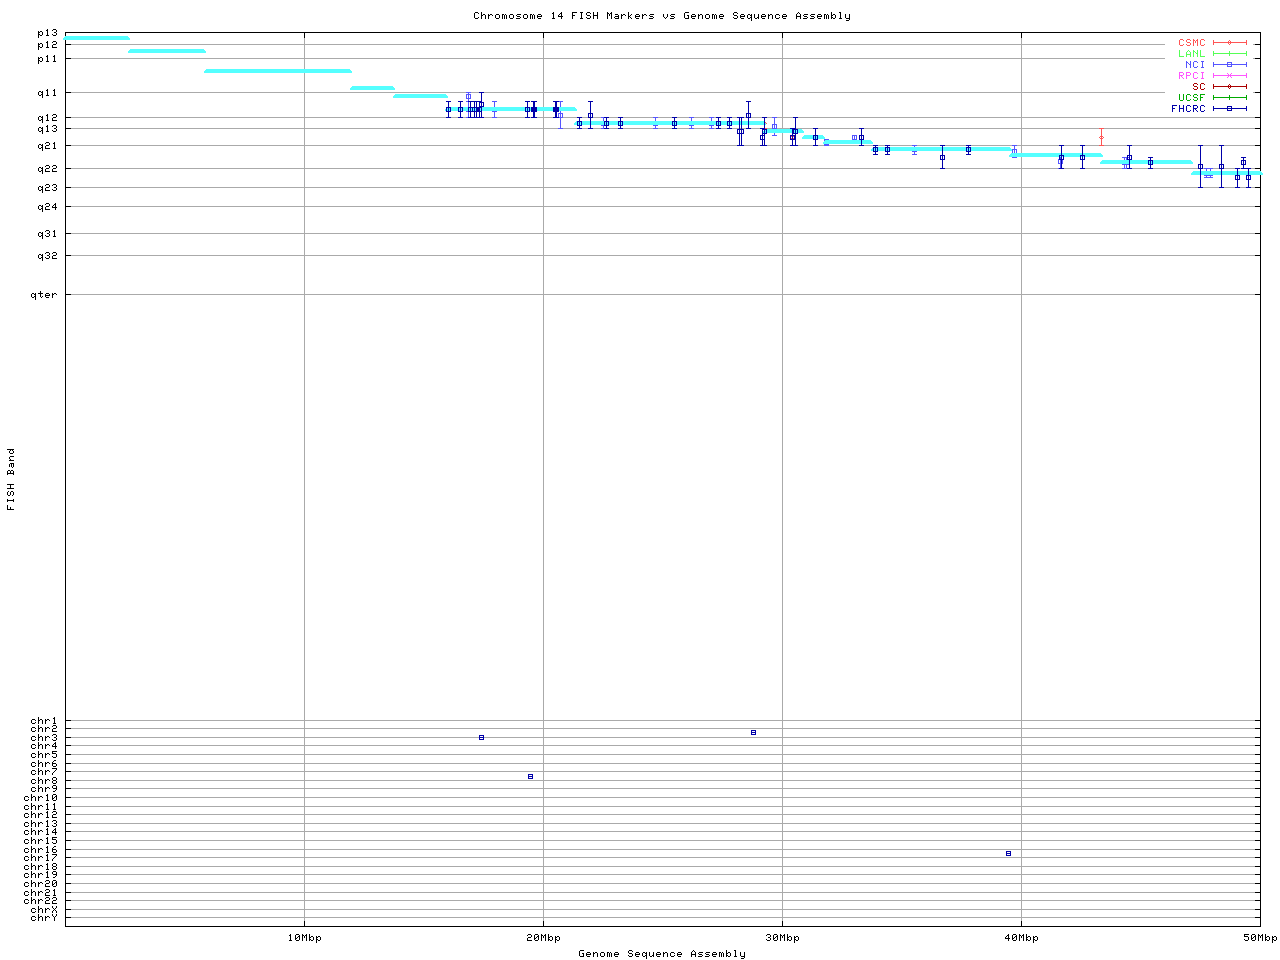Click the cyan p13 band segment

pyautogui.click(x=97, y=38)
